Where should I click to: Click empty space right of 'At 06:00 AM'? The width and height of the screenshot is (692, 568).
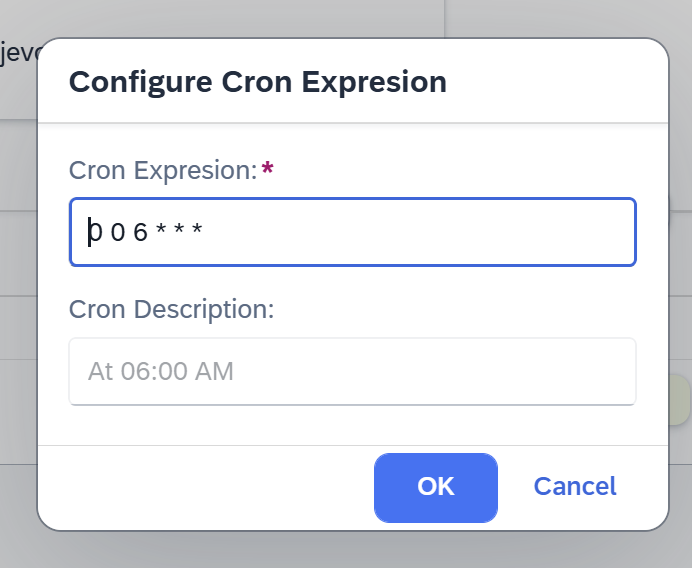point(450,372)
